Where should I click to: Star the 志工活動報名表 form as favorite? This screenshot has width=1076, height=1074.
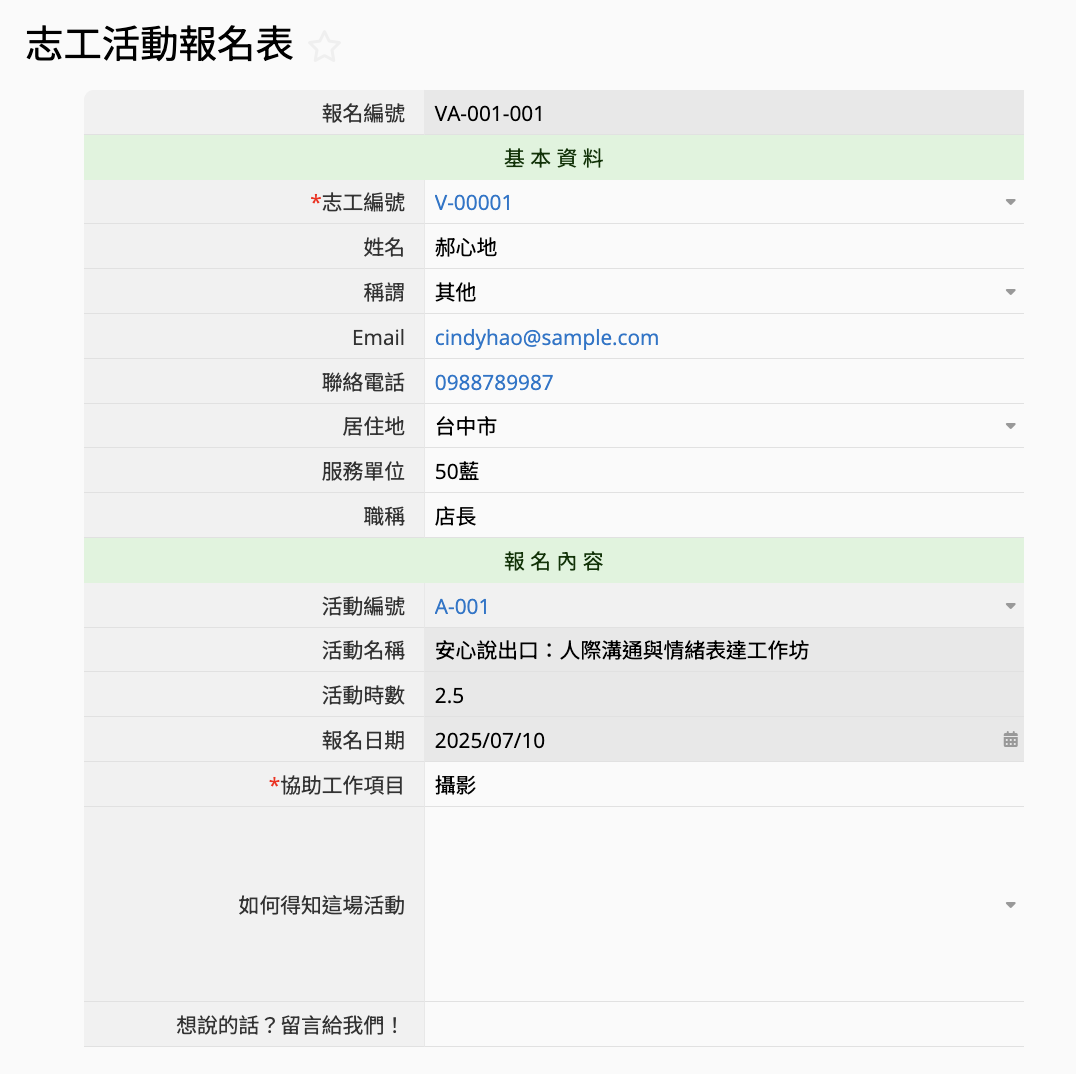[325, 47]
